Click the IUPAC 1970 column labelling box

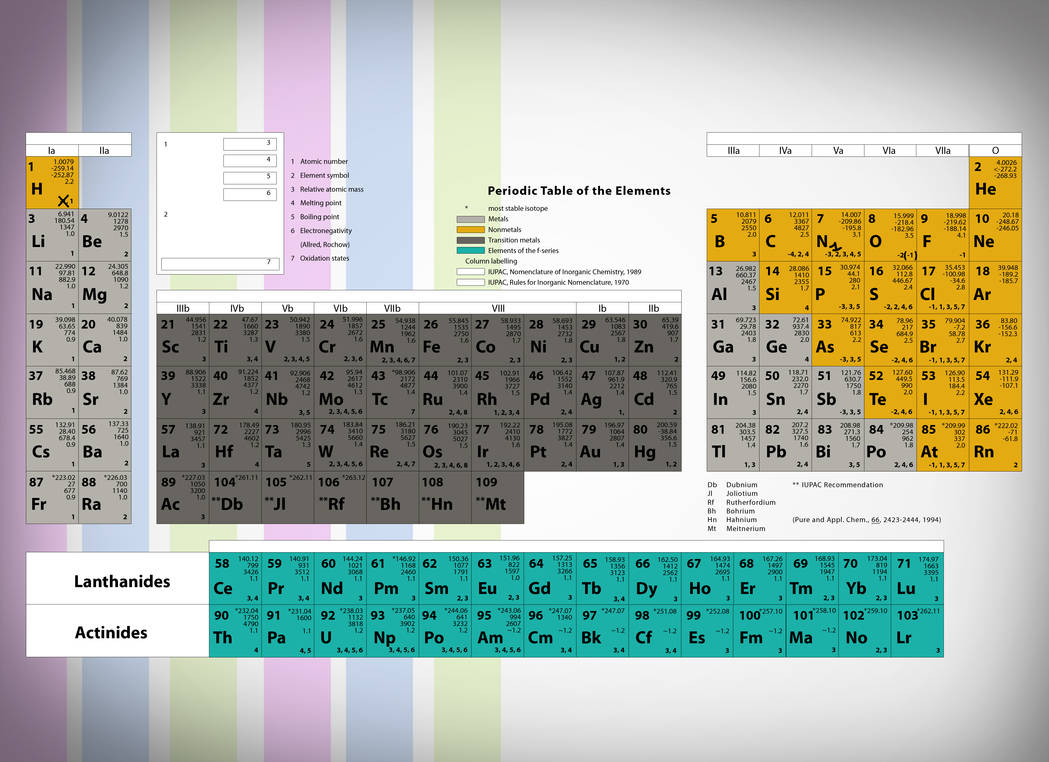(470, 282)
